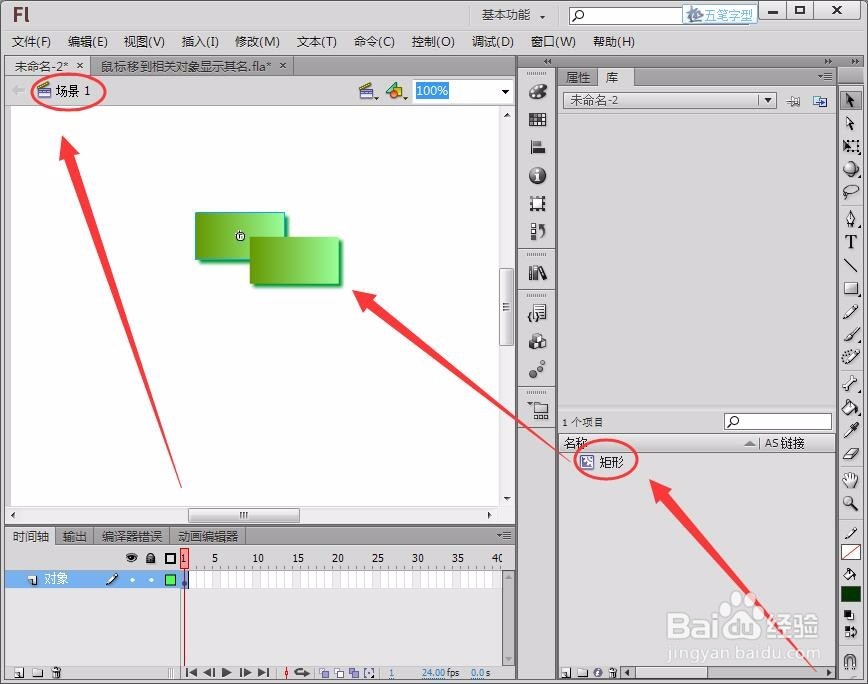The width and height of the screenshot is (868, 684).
Task: Open the 文件(F) menu
Action: 31,42
